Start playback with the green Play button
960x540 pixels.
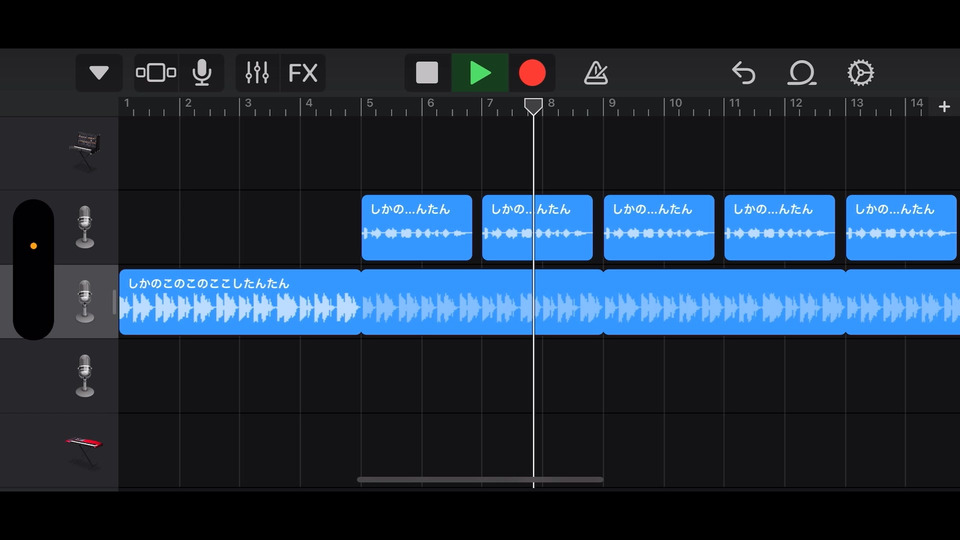click(479, 73)
